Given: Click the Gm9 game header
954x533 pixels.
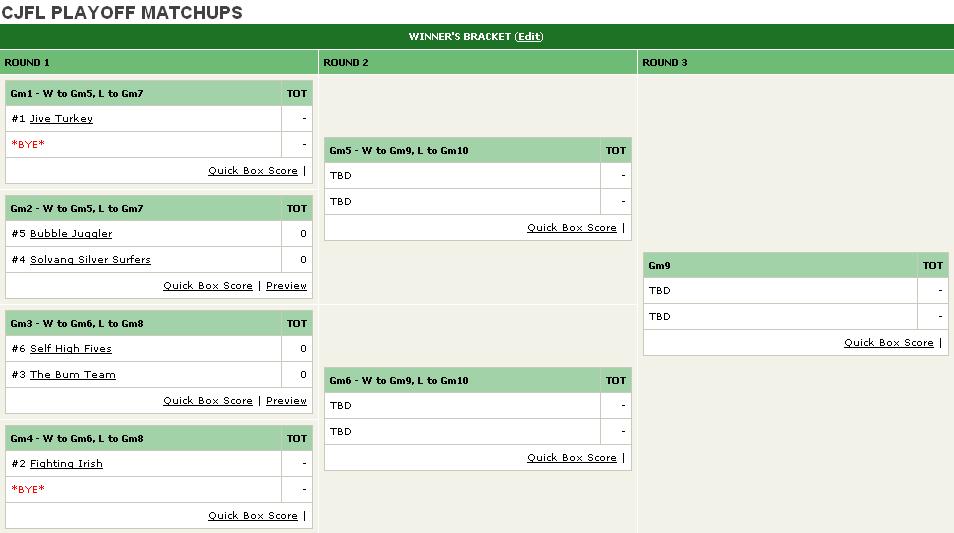Looking at the screenshot, I should [796, 265].
